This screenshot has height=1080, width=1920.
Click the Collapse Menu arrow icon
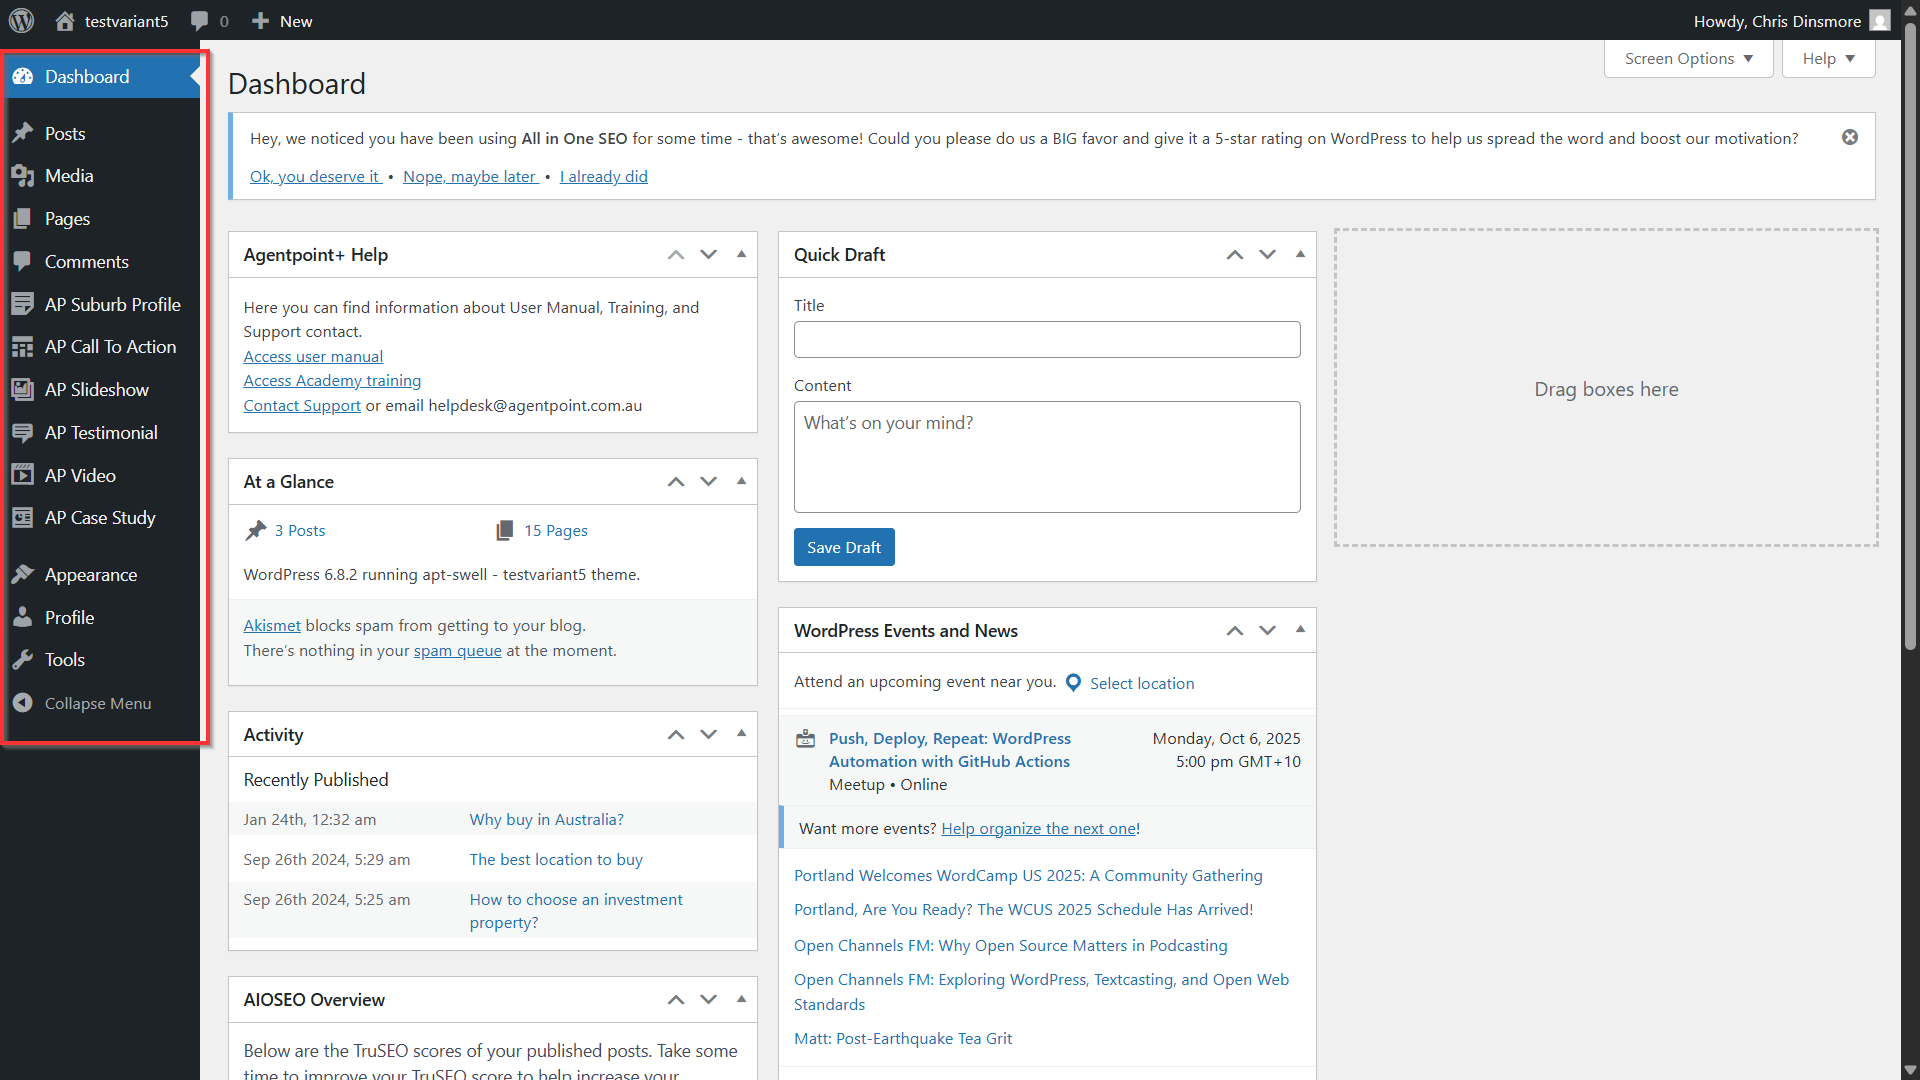coord(23,703)
